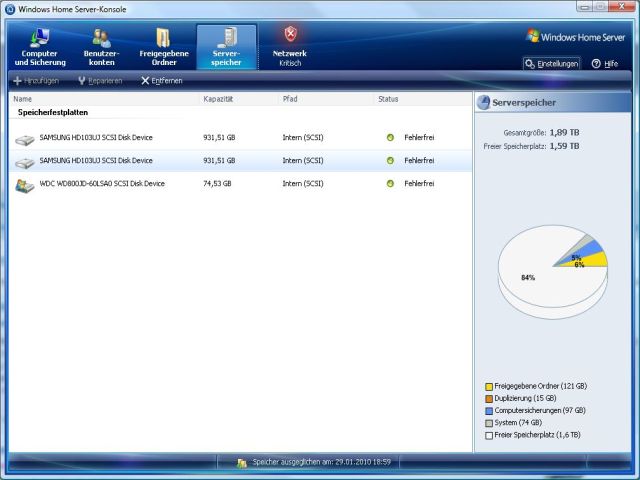Image resolution: width=640 pixels, height=480 pixels.
Task: Click Fehlerfrei status of WDC drive
Action: click(419, 184)
